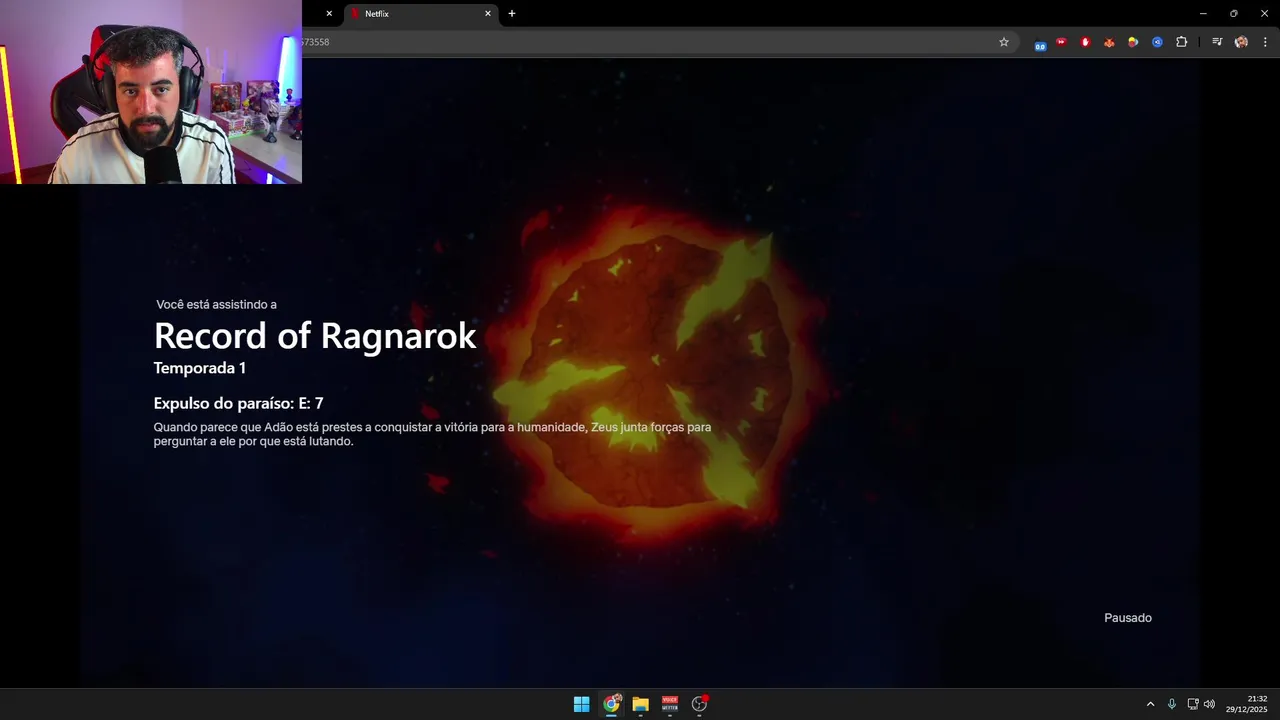This screenshot has width=1280, height=720.
Task: Open the clock showing 21:32 and date
Action: click(1246, 704)
